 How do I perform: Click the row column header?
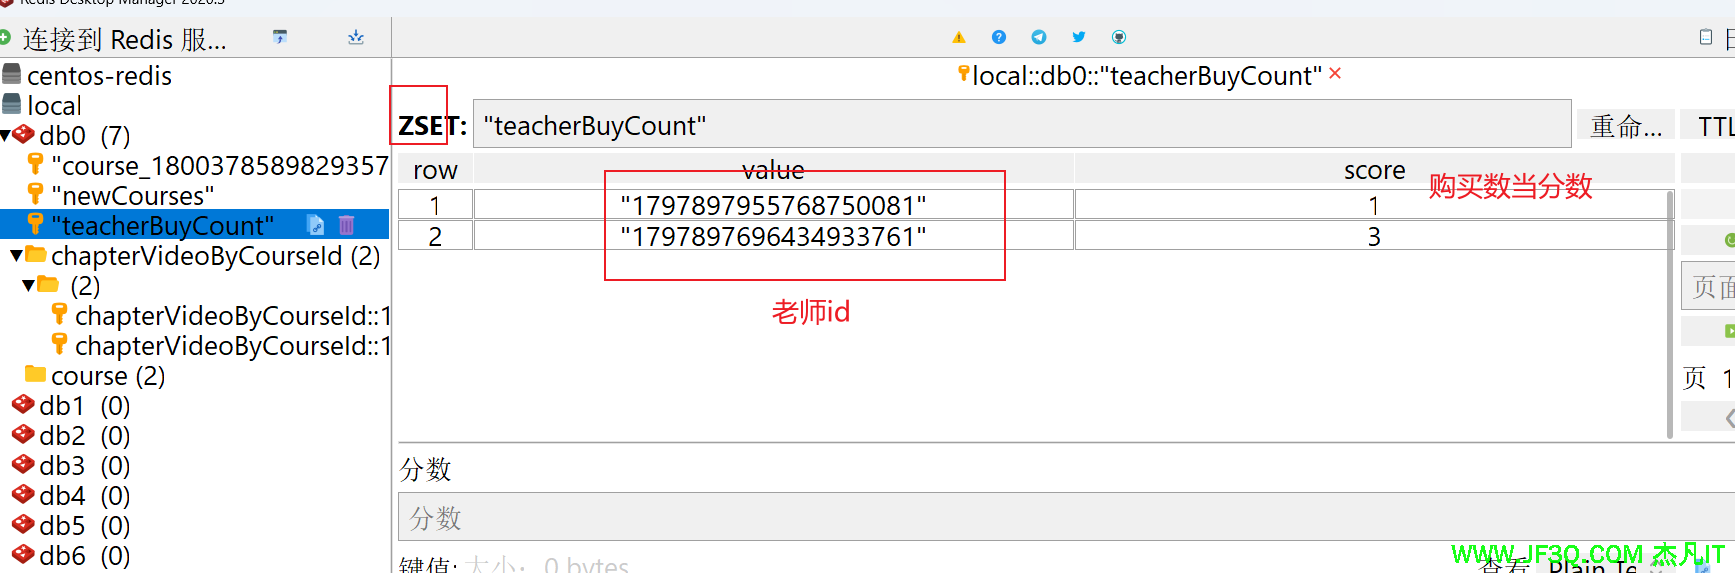(435, 170)
